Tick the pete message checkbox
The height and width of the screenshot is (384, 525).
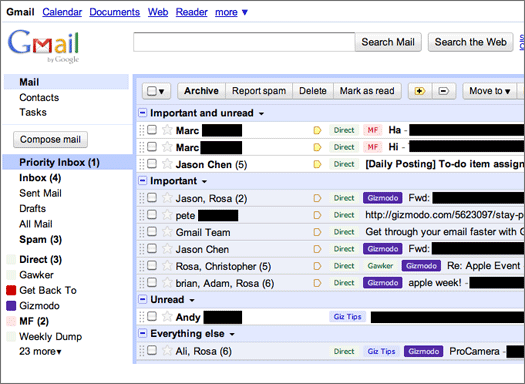tap(152, 214)
